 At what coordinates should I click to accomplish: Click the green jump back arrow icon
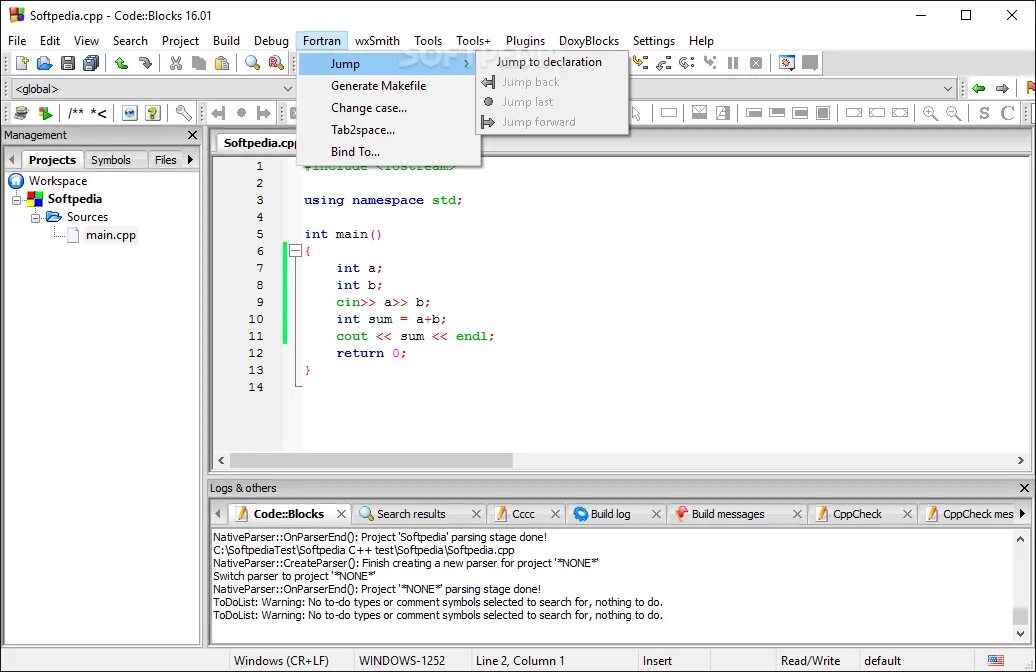(x=979, y=88)
